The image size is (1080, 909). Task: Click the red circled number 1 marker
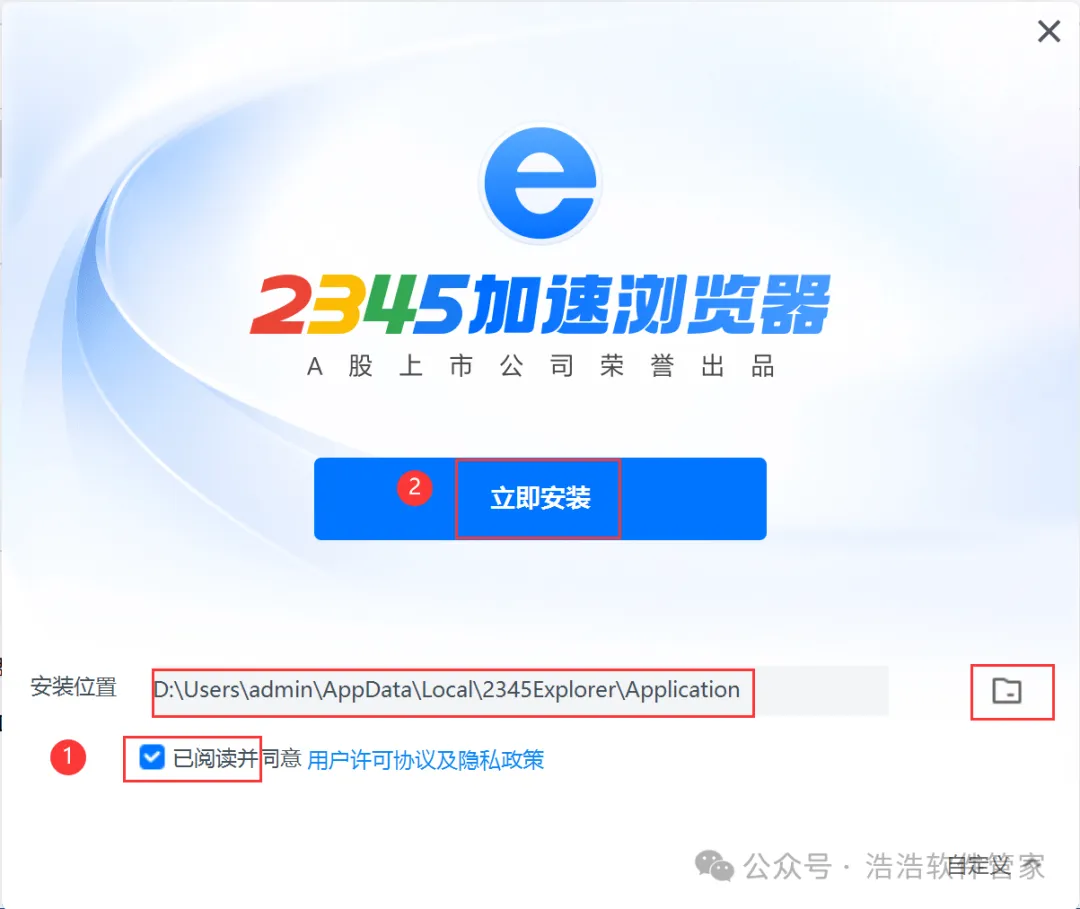[x=68, y=757]
